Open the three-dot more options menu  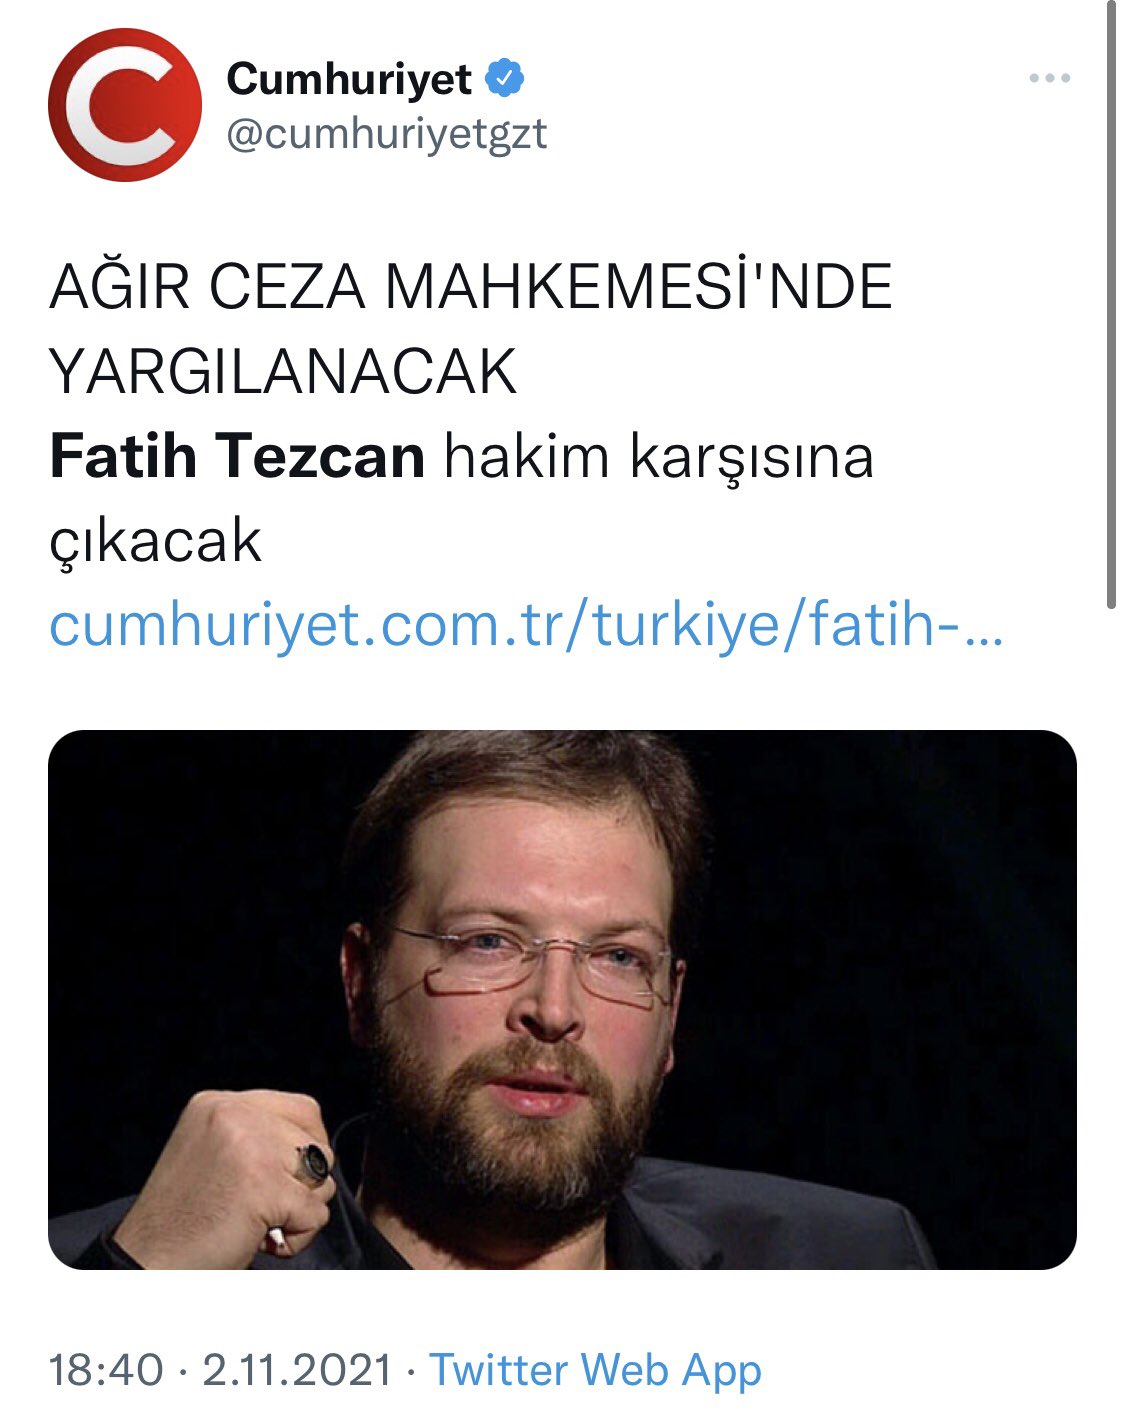[1049, 78]
